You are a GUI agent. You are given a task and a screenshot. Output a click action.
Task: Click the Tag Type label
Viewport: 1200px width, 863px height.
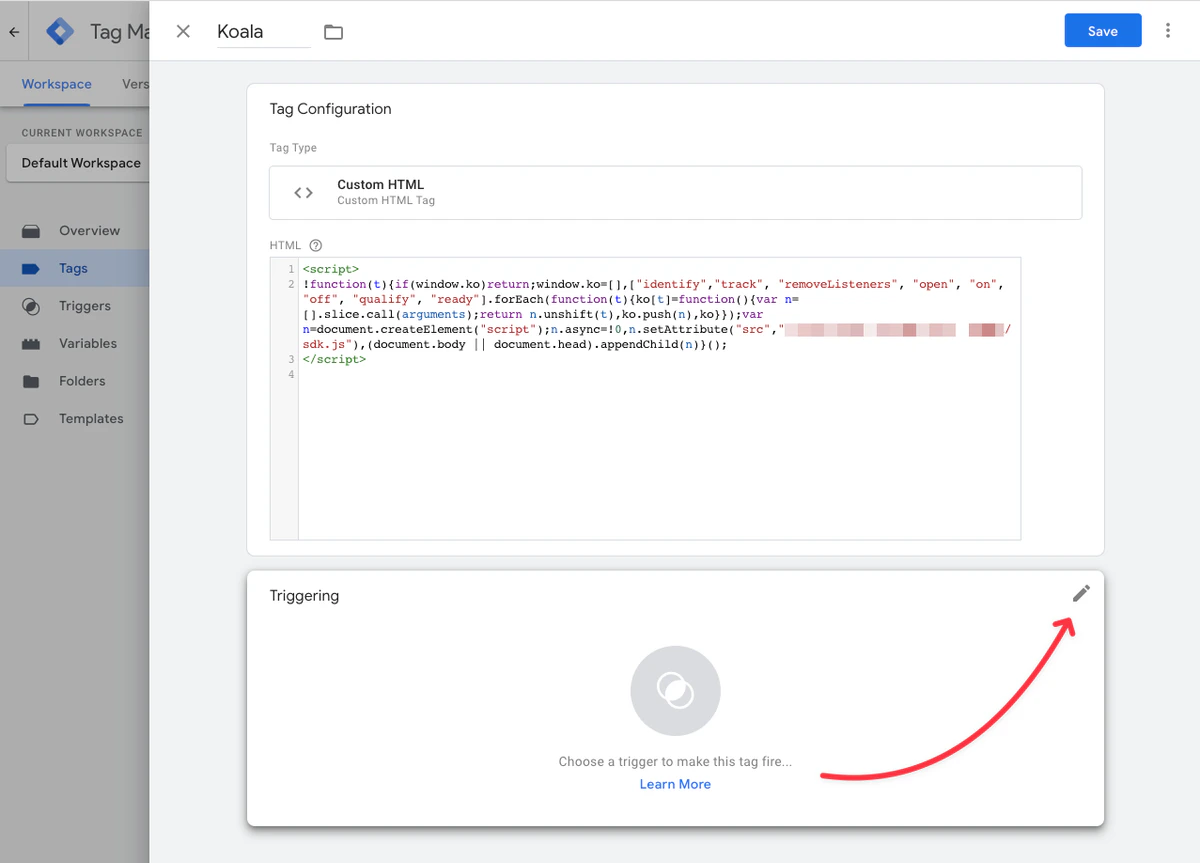[293, 148]
